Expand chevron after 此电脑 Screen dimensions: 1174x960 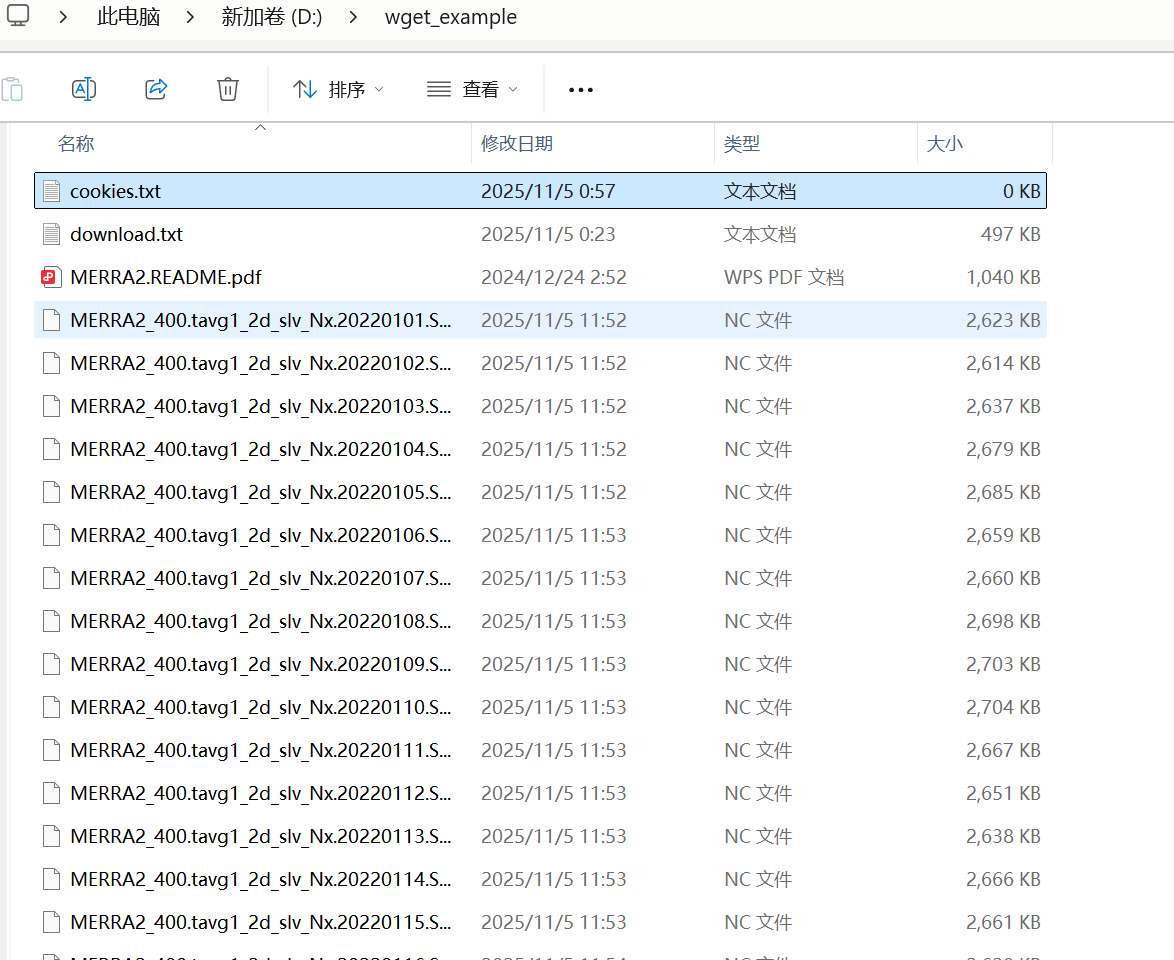pyautogui.click(x=190, y=16)
